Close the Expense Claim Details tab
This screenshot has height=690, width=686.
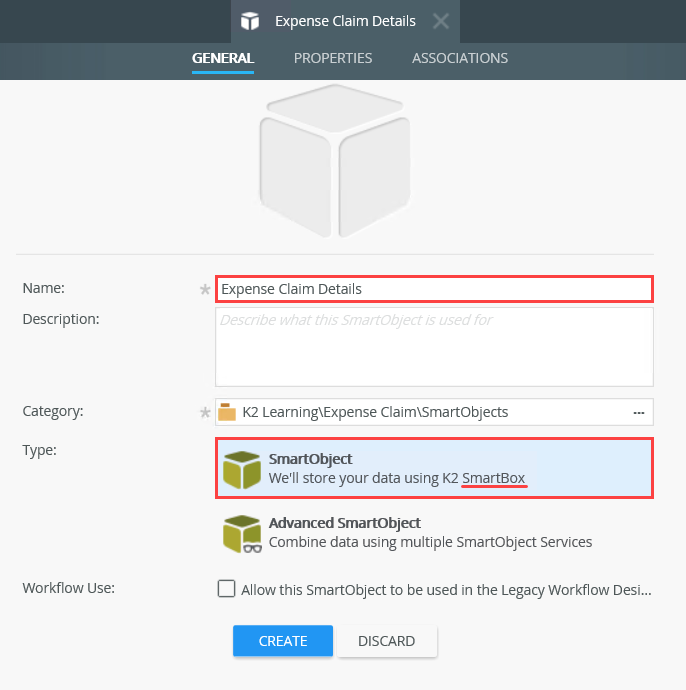440,21
